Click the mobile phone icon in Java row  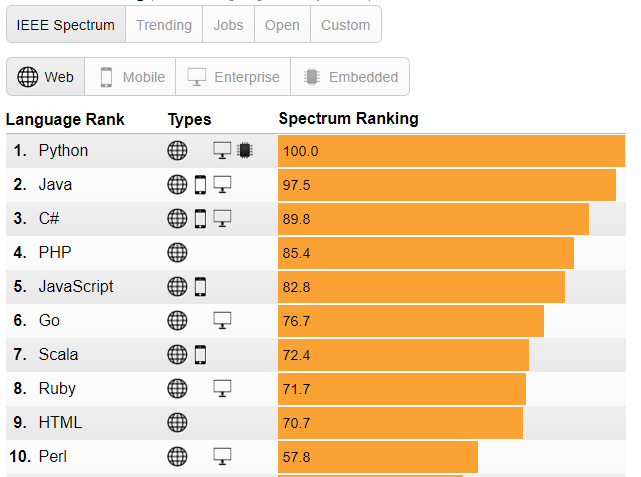pyautogui.click(x=200, y=185)
